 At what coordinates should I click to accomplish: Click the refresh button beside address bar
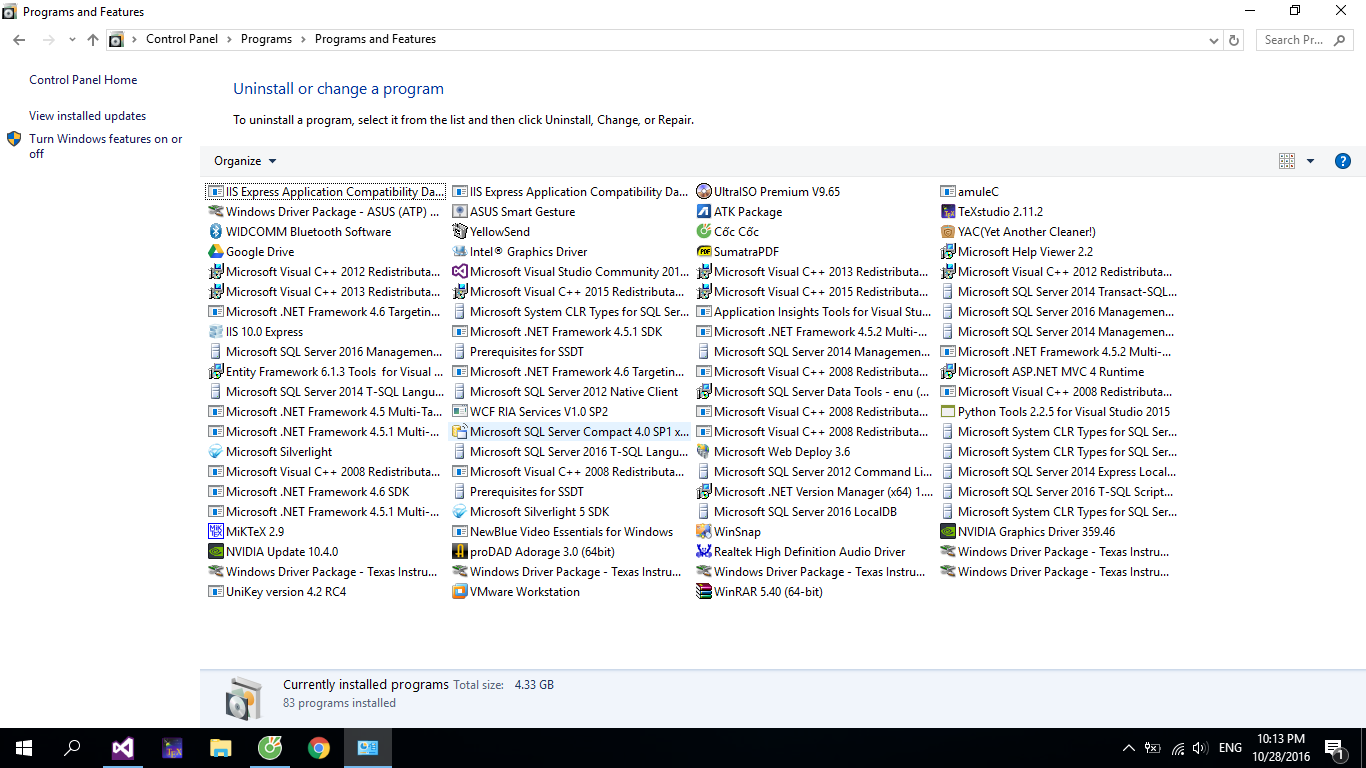click(x=1234, y=40)
